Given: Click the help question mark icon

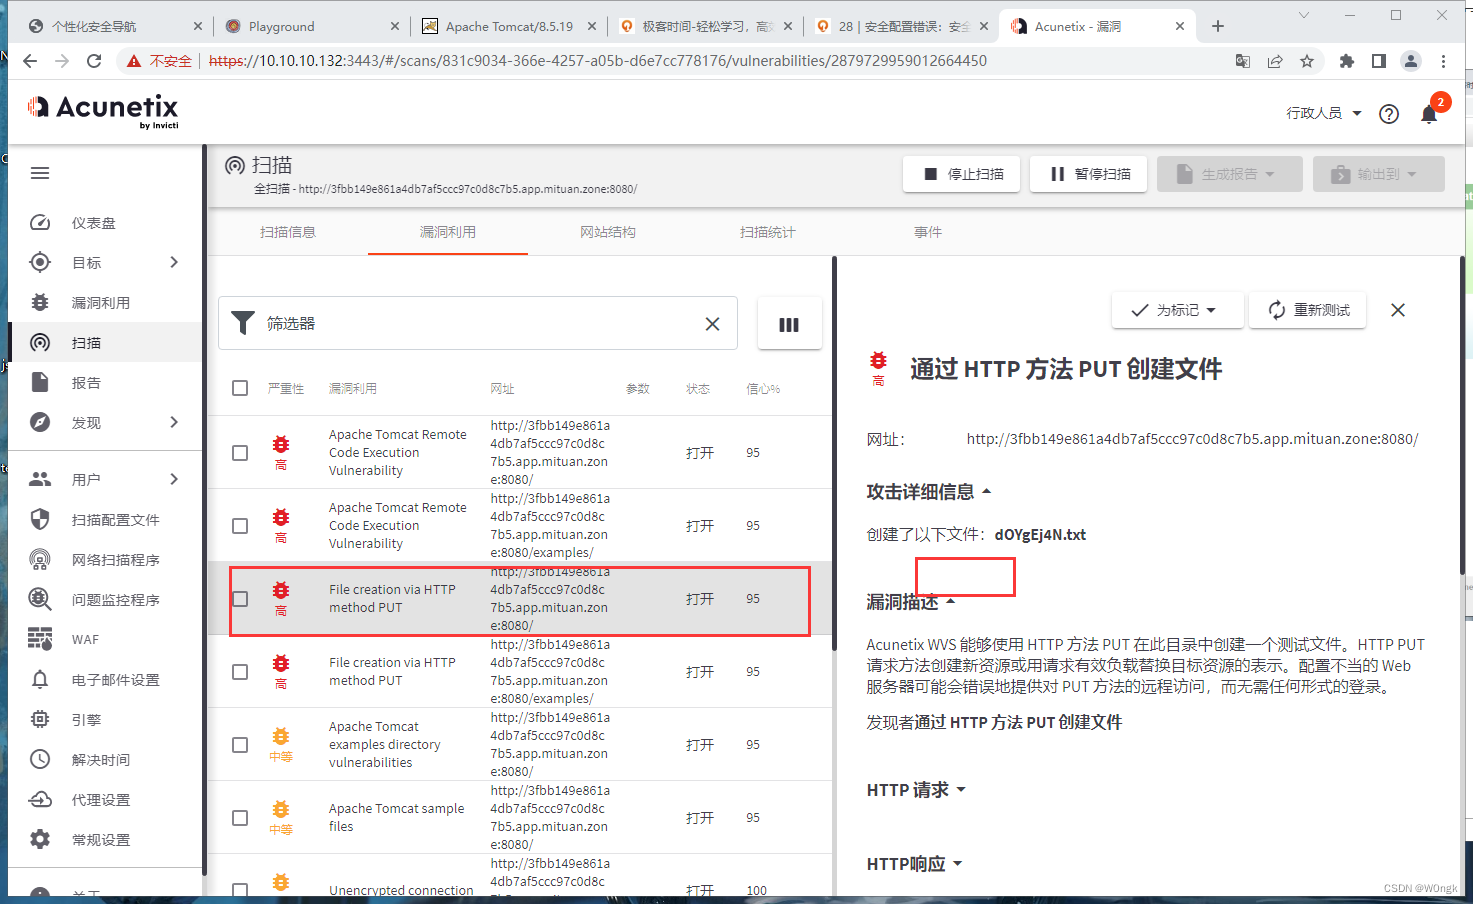Looking at the screenshot, I should [x=1389, y=114].
